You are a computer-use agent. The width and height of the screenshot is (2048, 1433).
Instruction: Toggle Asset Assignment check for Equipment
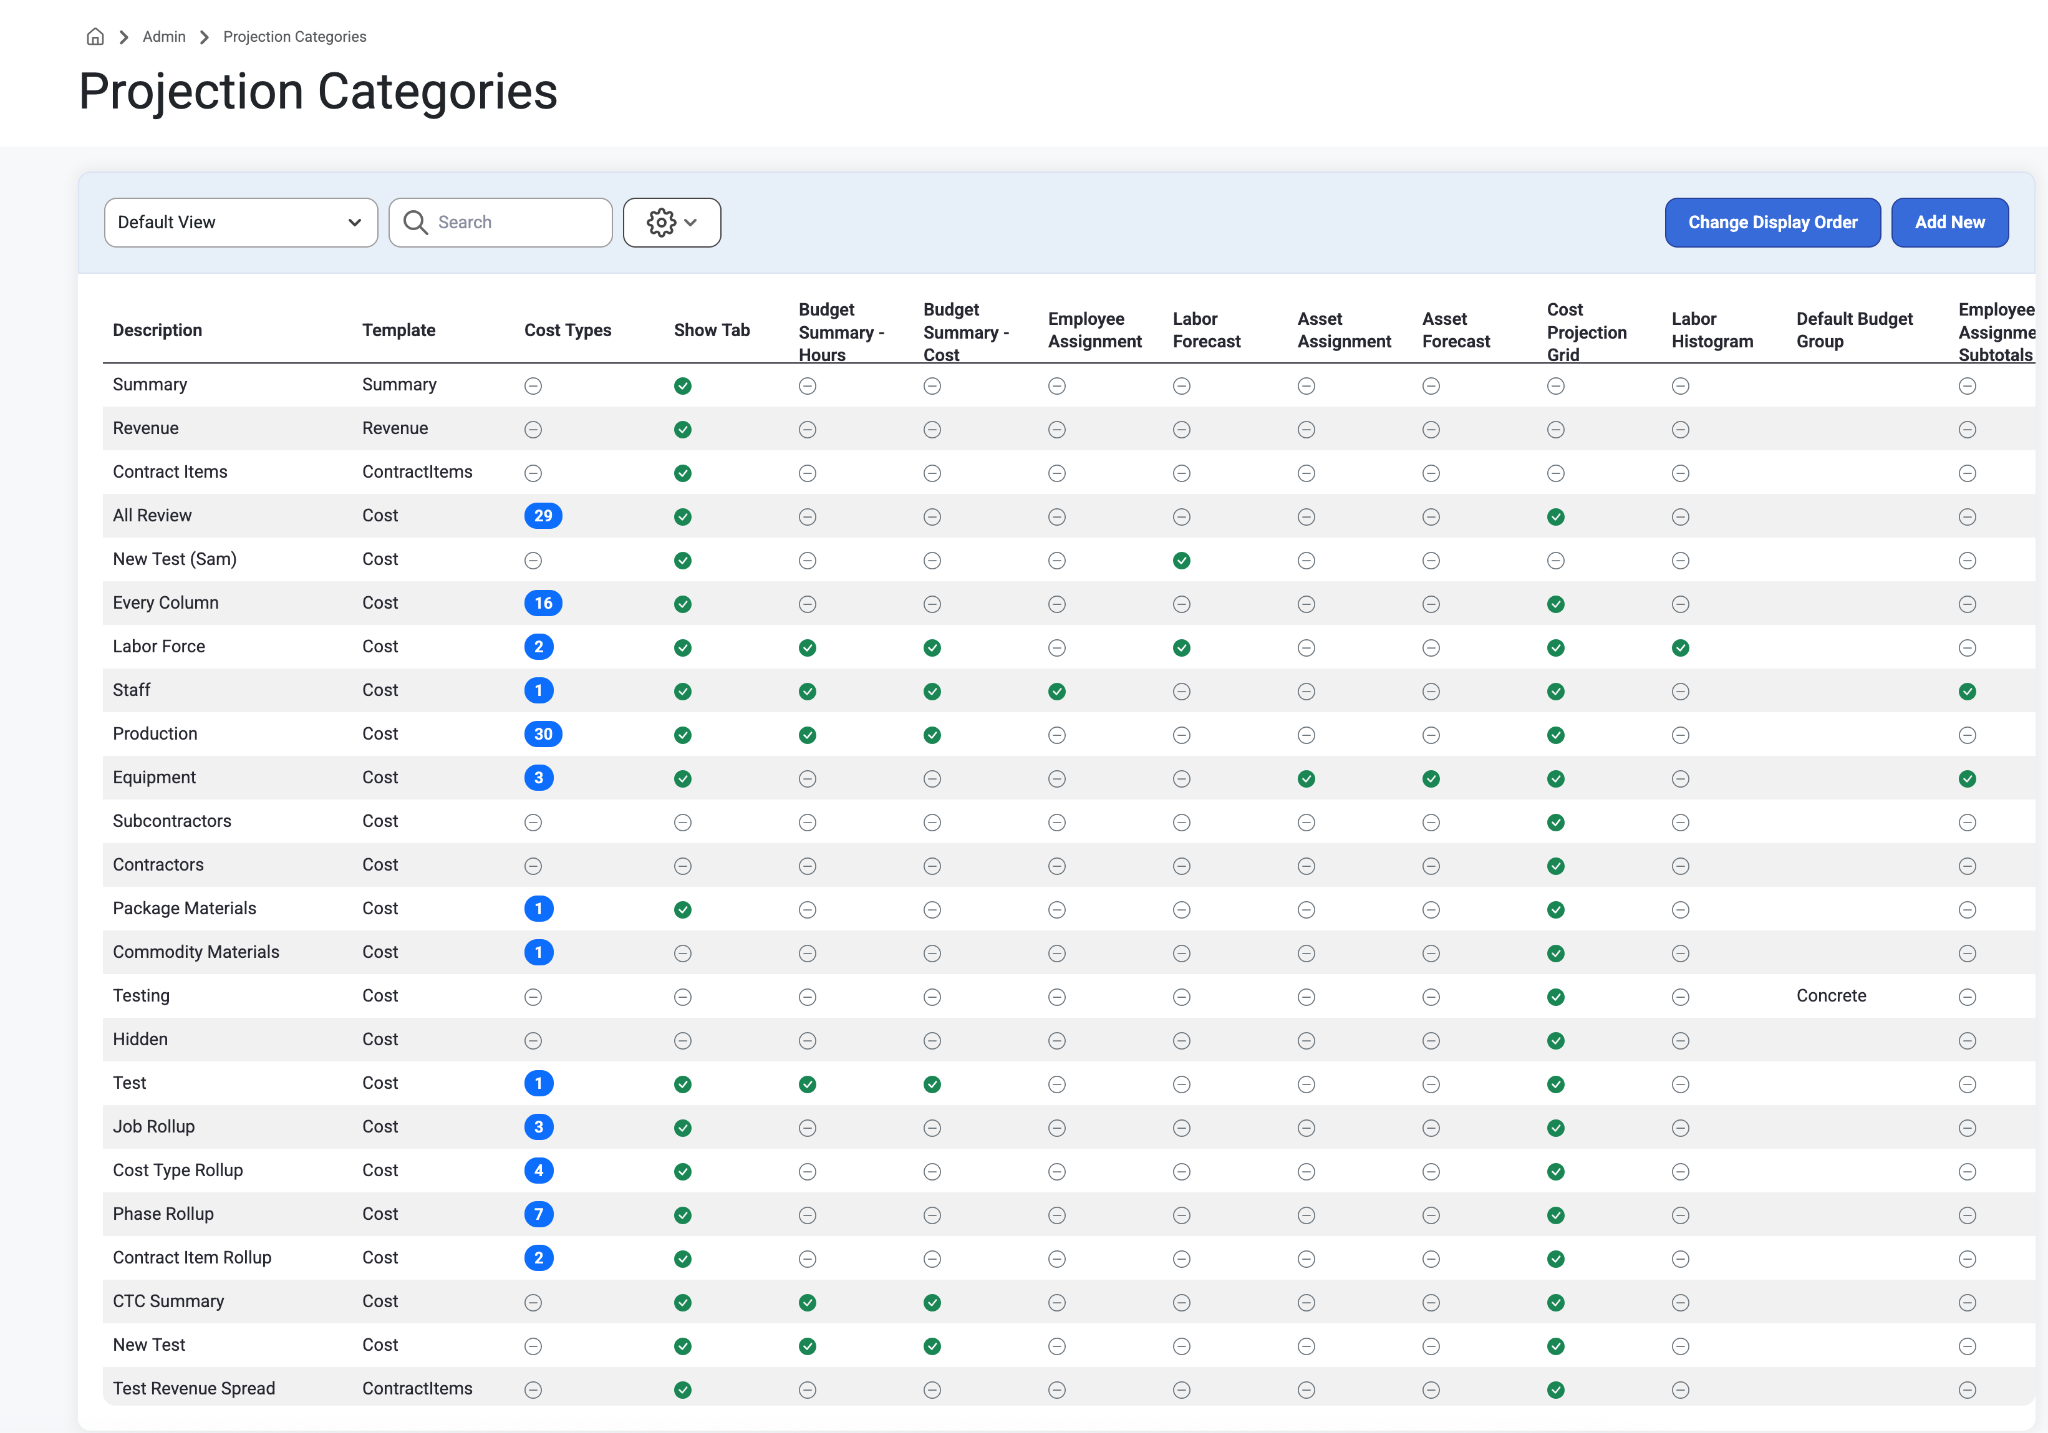1307,778
